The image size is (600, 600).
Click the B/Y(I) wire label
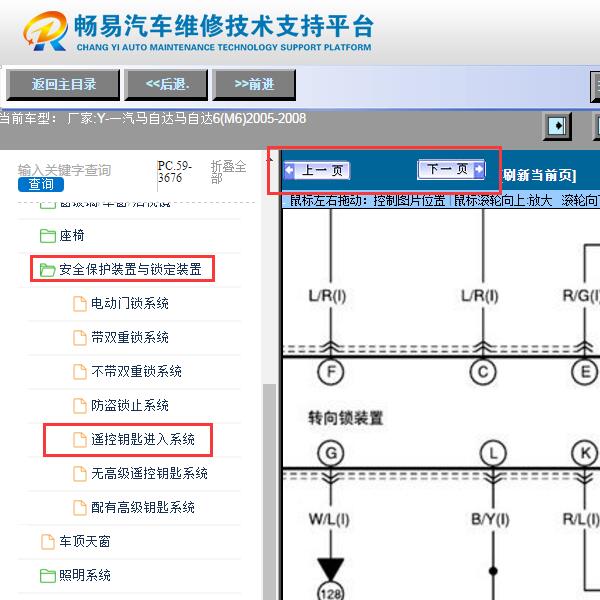click(490, 519)
